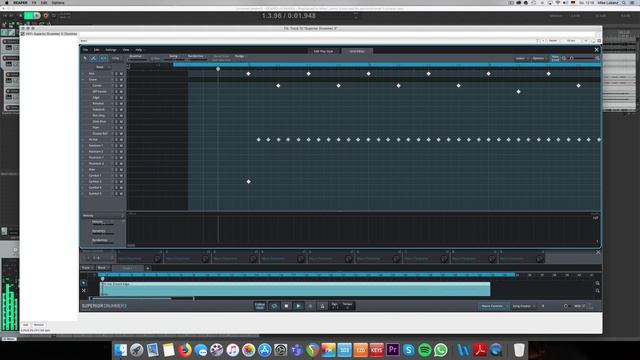The height and width of the screenshot is (360, 640).
Task: Select the Block tab above song track
Action: coord(103,268)
